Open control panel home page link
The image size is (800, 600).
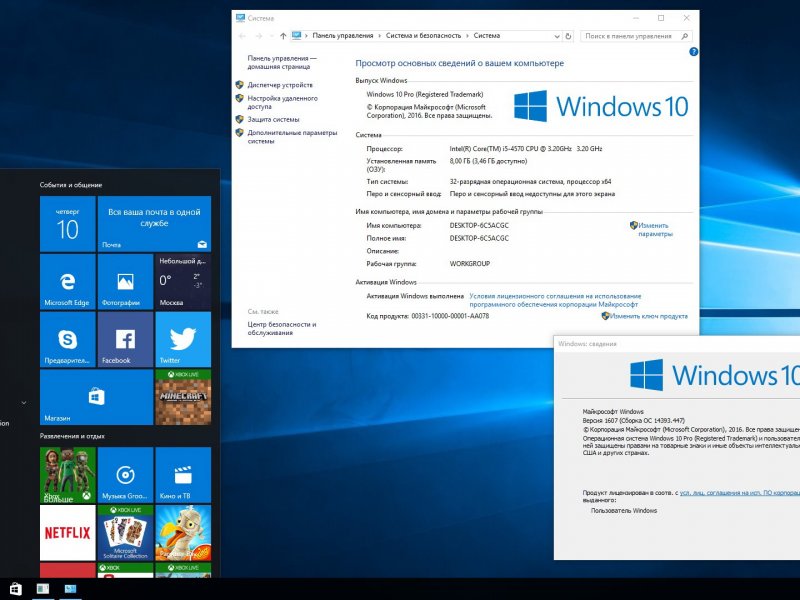point(282,62)
